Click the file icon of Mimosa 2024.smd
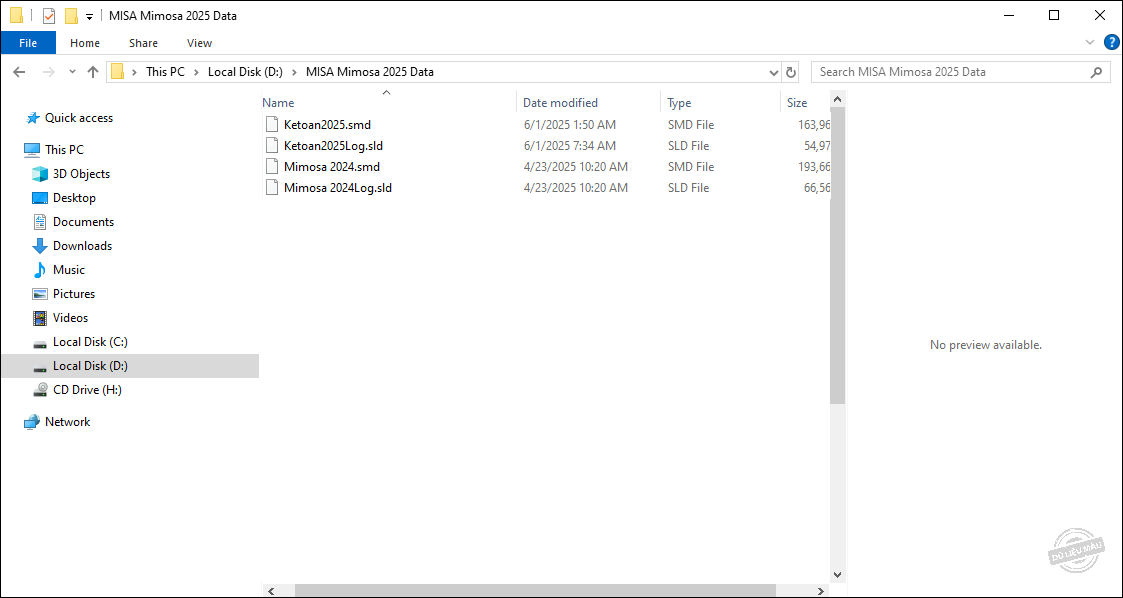The image size is (1123, 598). point(271,167)
